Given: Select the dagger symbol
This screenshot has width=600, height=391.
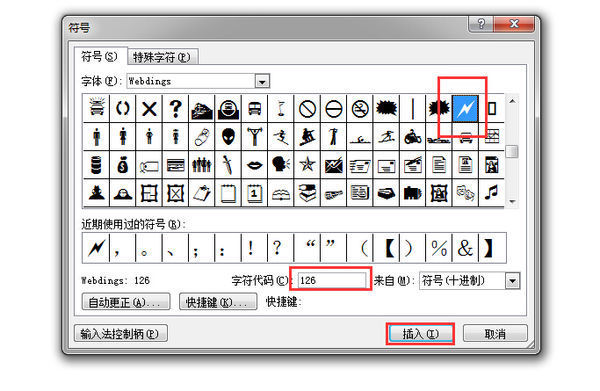Looking at the screenshot, I should tap(228, 165).
